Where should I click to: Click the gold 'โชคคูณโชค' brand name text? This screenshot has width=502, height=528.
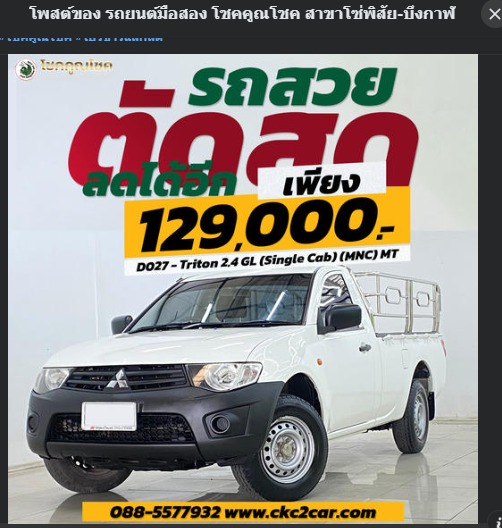(77, 67)
